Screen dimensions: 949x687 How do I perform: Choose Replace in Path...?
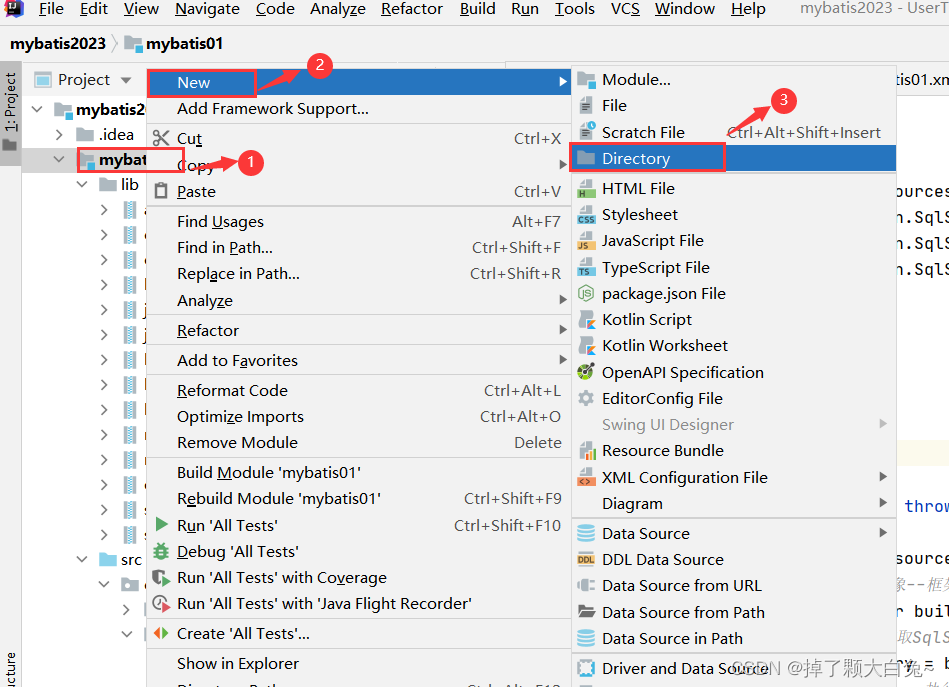(x=359, y=274)
